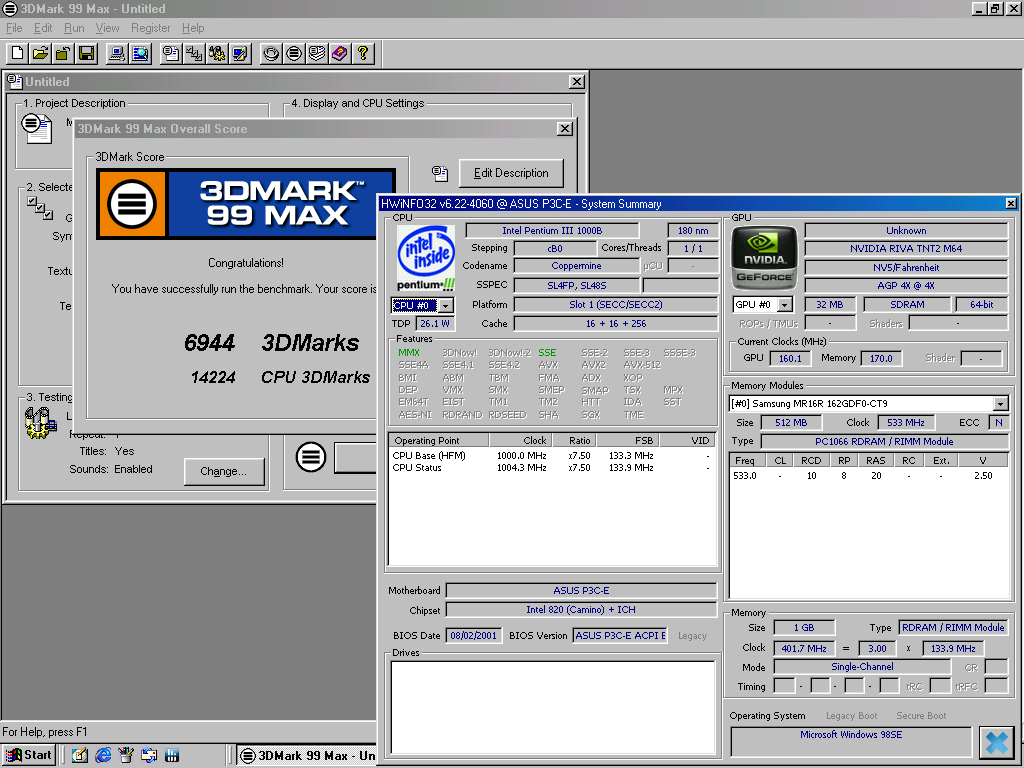Switch to 3DMark 99 Max taskbar button

[x=306, y=756]
